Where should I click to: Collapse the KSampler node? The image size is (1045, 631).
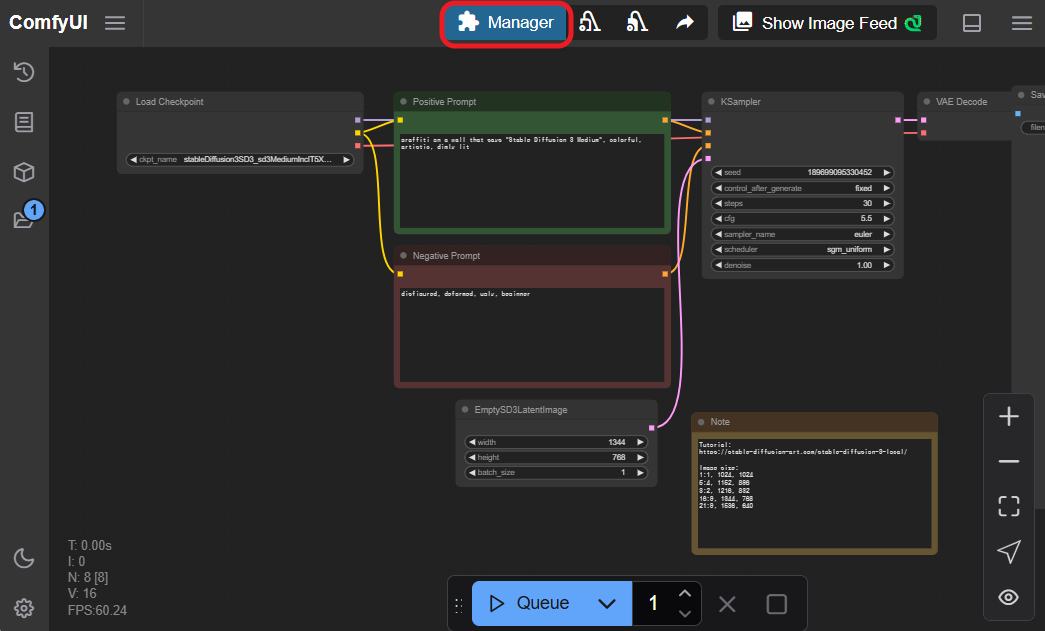point(711,101)
